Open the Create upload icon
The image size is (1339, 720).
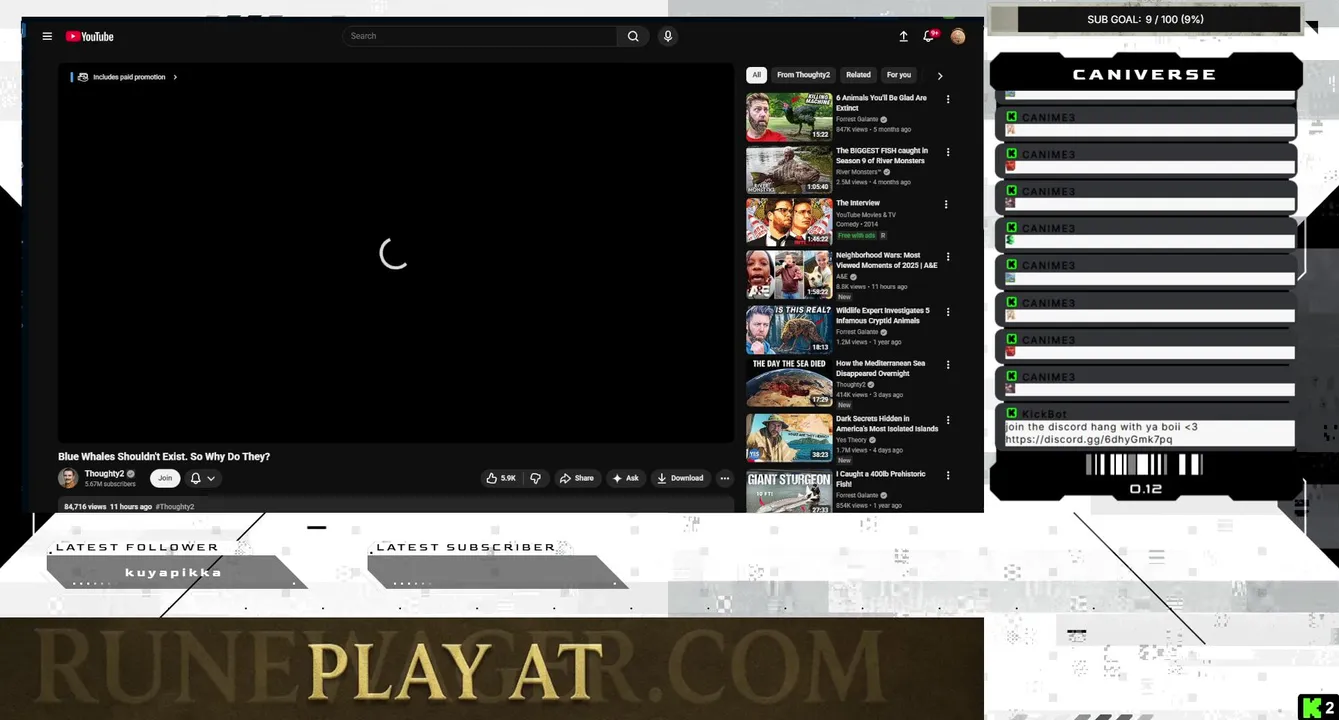[903, 36]
